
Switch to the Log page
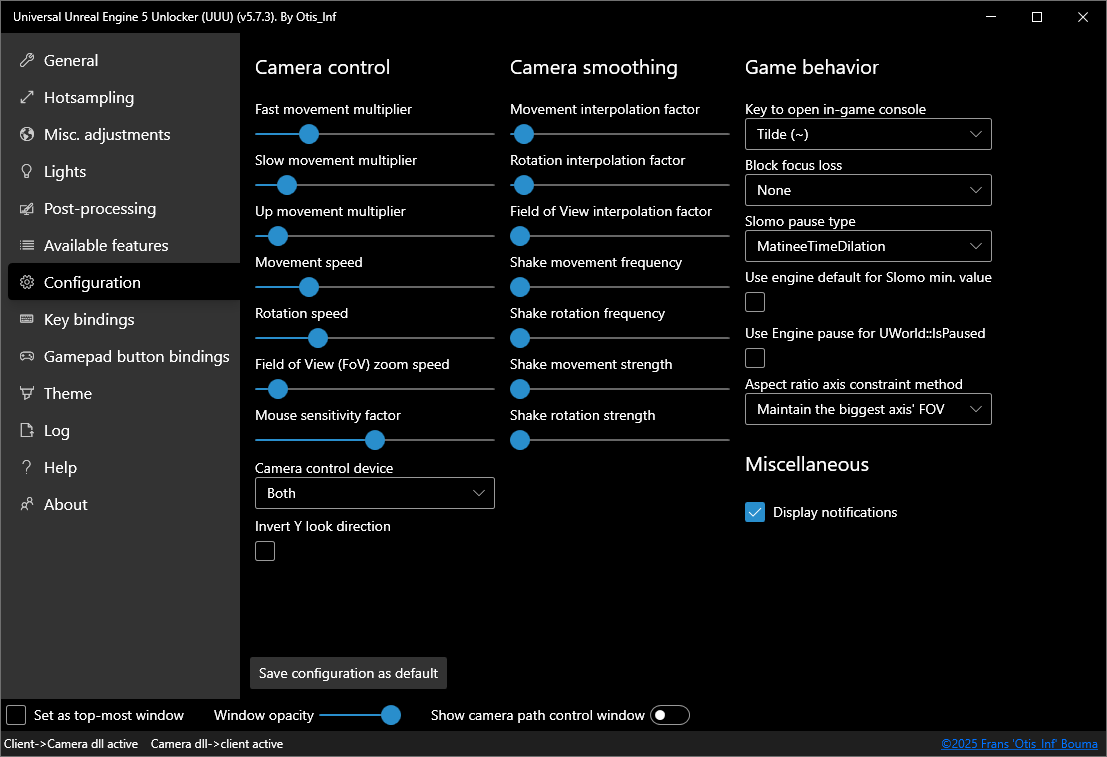[x=57, y=431]
